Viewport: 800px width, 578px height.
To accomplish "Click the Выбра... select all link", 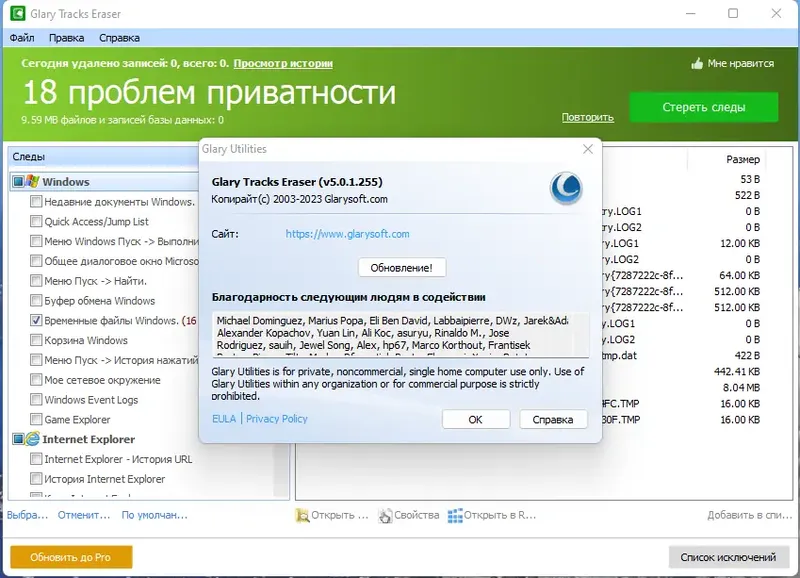I will click(28, 515).
